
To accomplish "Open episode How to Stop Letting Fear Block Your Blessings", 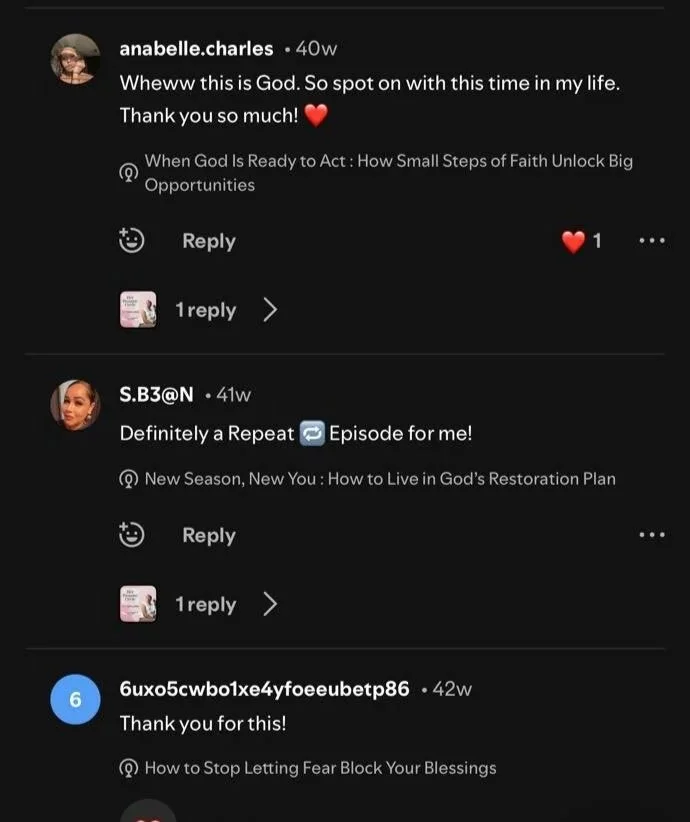I will (x=320, y=768).
